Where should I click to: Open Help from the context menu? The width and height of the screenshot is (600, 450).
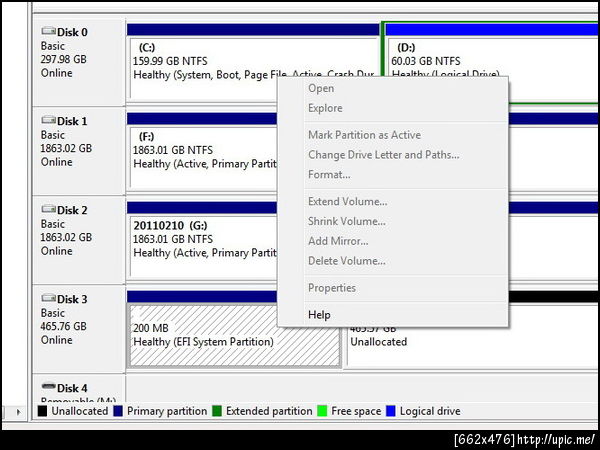(x=393, y=315)
